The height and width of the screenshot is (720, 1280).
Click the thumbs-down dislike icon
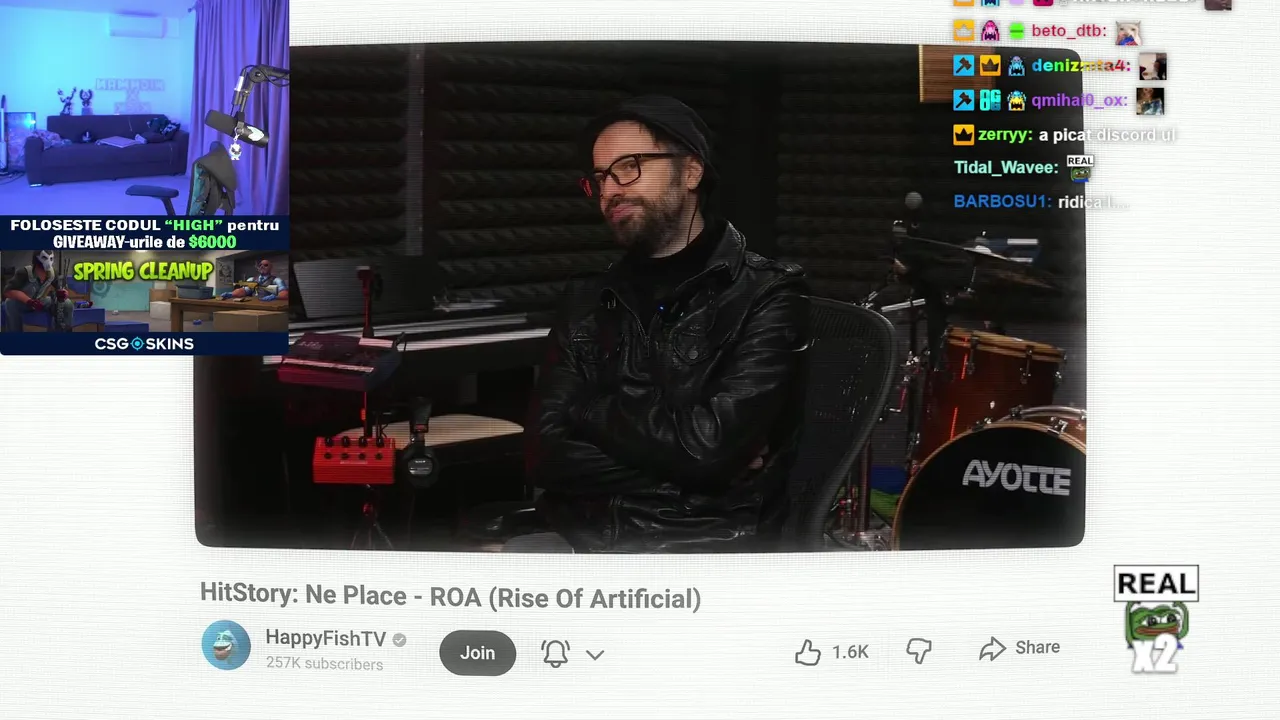[919, 652]
